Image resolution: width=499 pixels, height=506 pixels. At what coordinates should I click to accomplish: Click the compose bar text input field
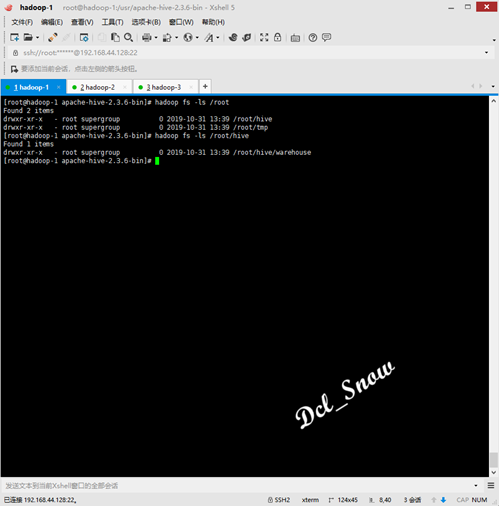237,485
